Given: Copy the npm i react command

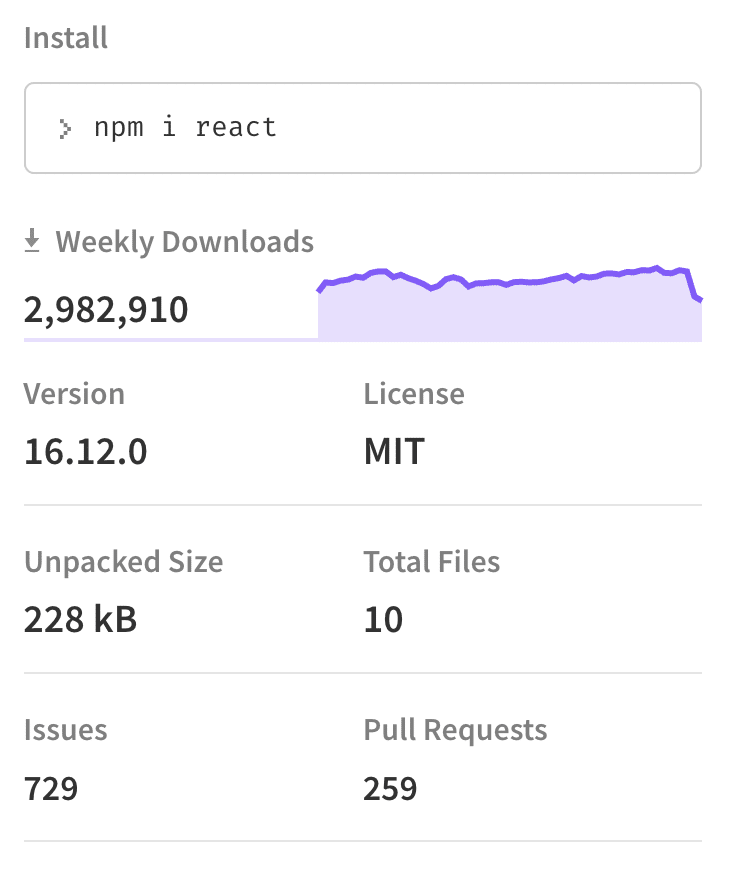Looking at the screenshot, I should (x=185, y=128).
